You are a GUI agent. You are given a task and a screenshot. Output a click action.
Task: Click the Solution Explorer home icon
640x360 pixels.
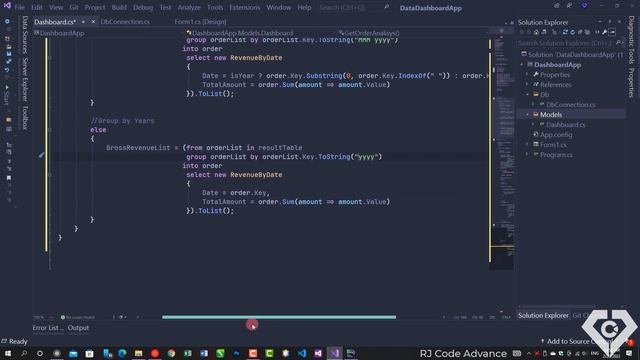point(536,32)
